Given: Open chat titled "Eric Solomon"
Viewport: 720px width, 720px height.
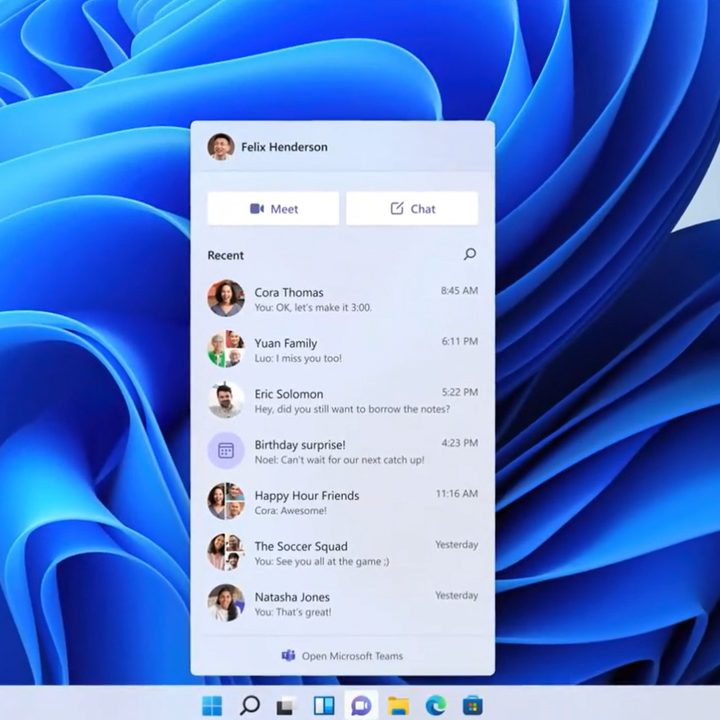Looking at the screenshot, I should [289, 394].
